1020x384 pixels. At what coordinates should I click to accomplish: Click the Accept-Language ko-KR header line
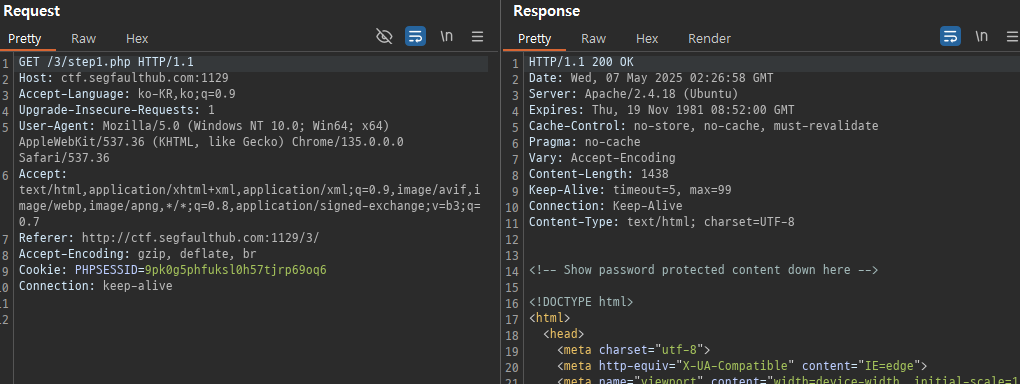[x=127, y=94]
